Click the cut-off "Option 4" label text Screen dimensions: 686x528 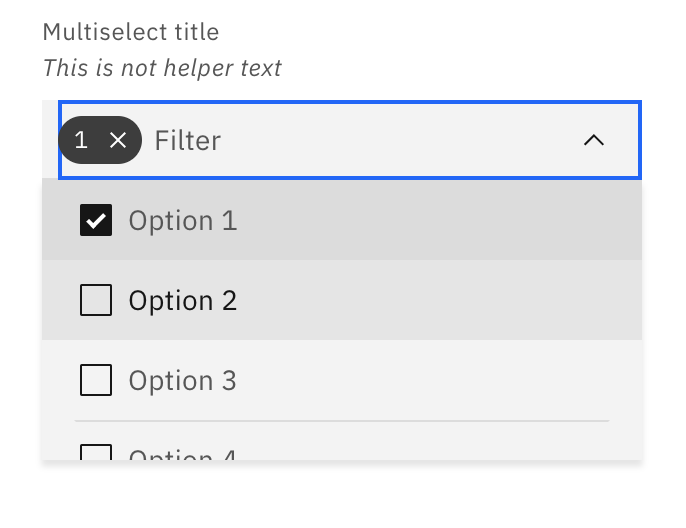(x=183, y=455)
